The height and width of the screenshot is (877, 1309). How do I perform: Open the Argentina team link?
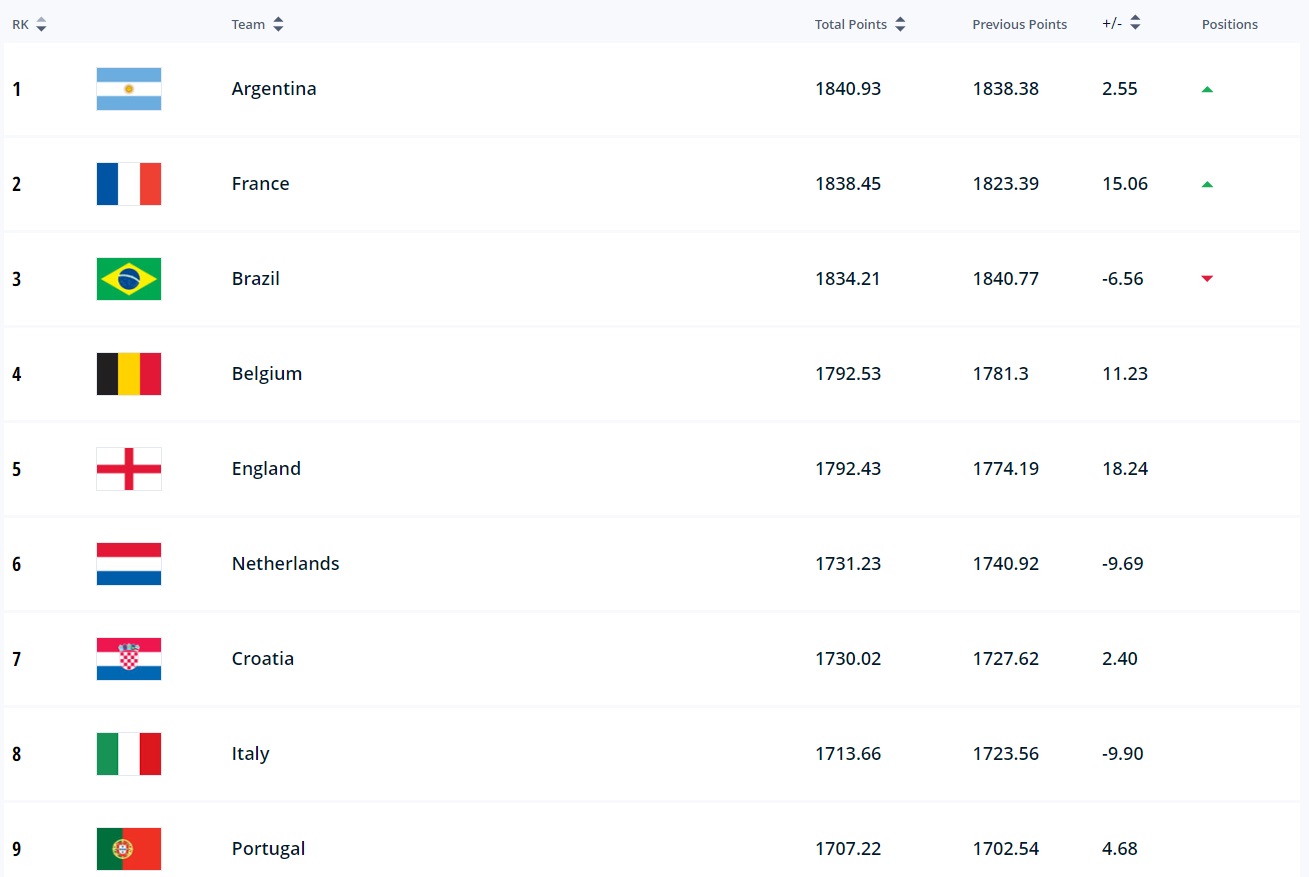(x=274, y=89)
